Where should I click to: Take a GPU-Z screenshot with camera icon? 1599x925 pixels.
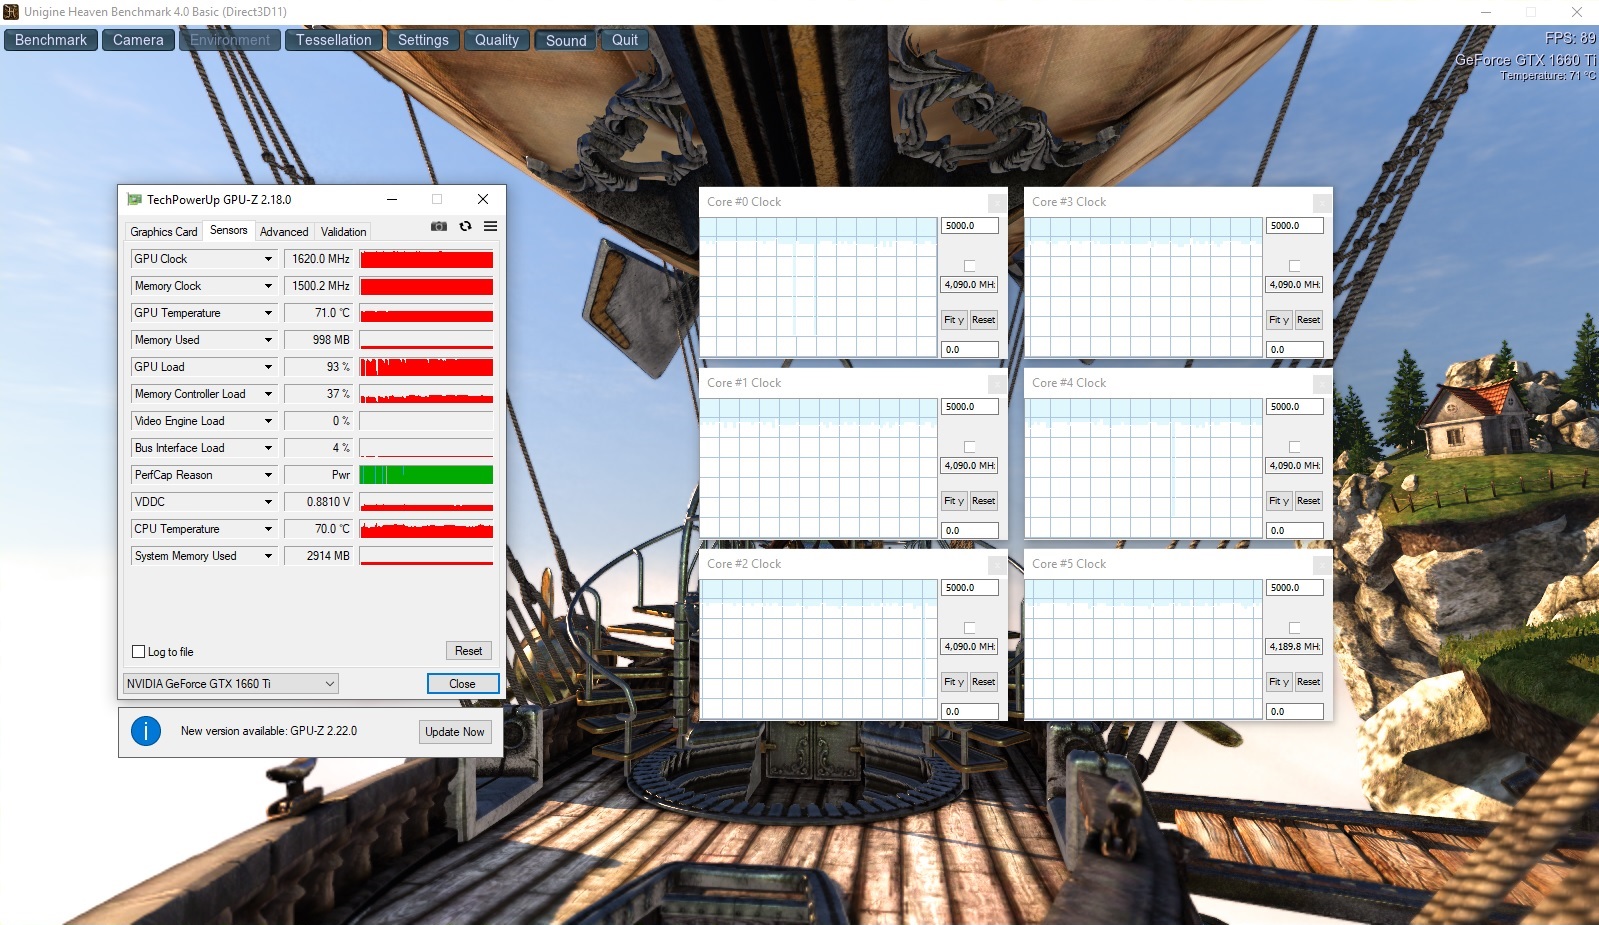tap(439, 227)
